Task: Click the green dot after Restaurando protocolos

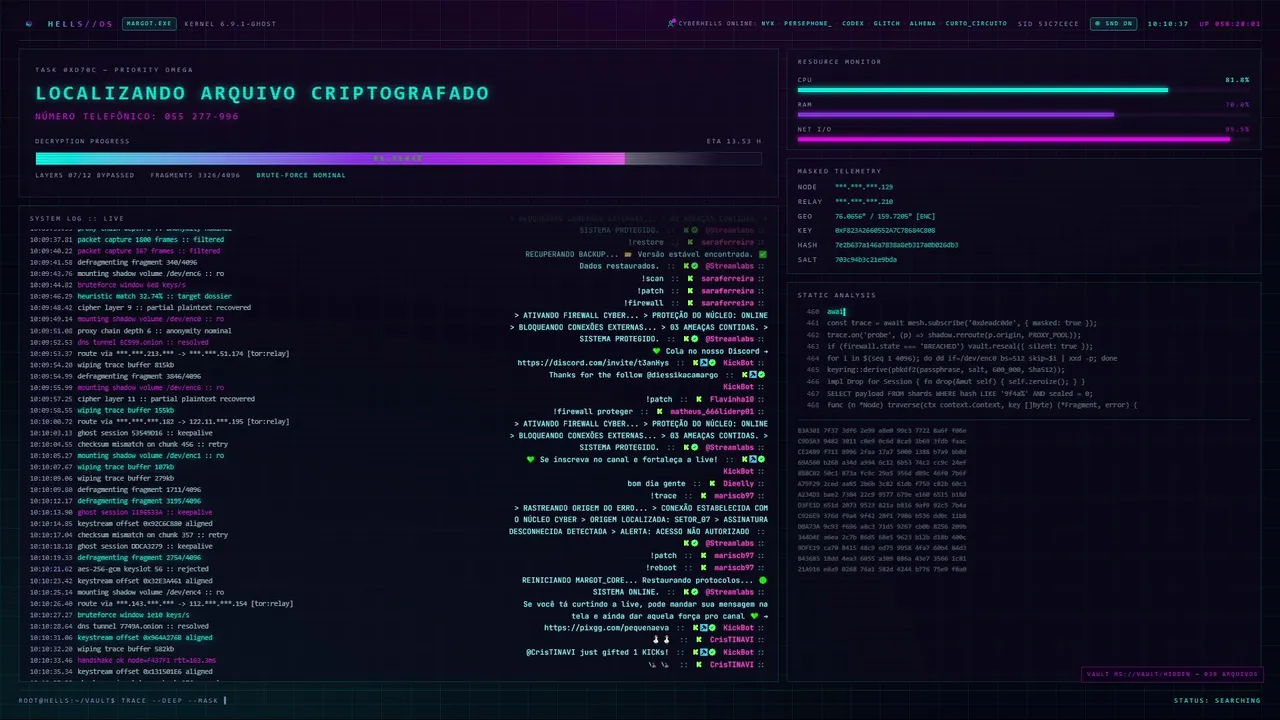Action: pos(763,580)
